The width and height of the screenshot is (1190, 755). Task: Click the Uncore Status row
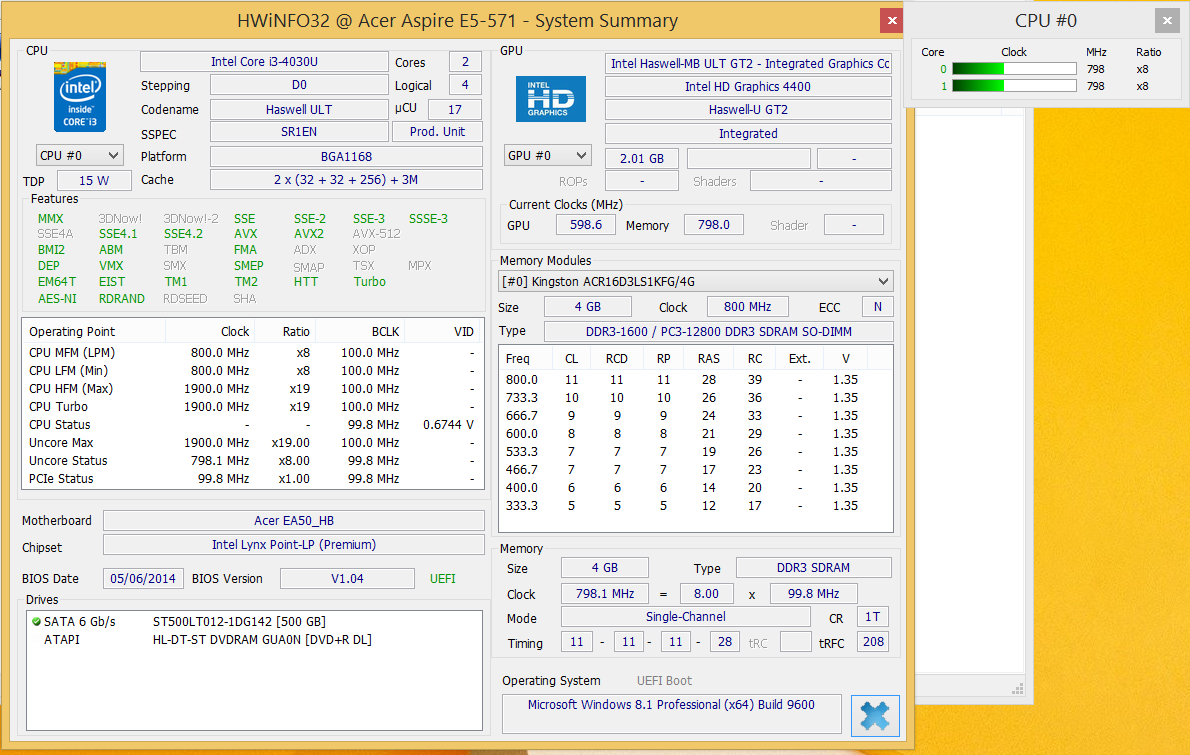(252, 461)
